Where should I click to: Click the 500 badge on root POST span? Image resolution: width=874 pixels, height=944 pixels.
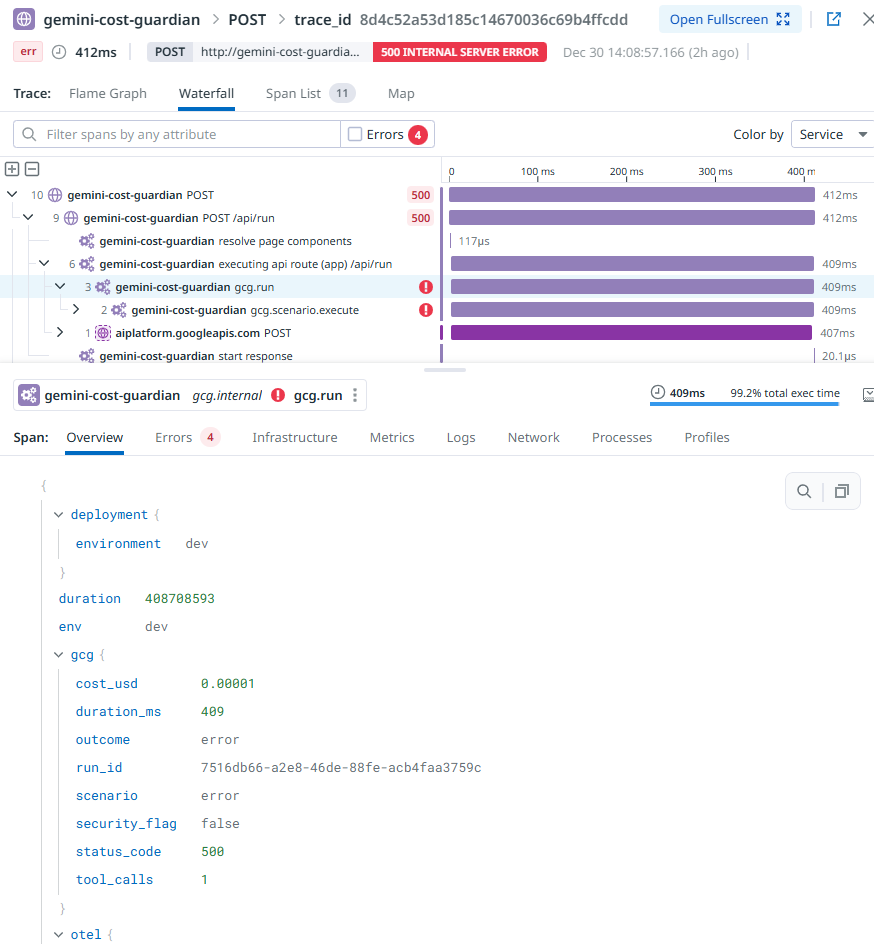tap(420, 195)
